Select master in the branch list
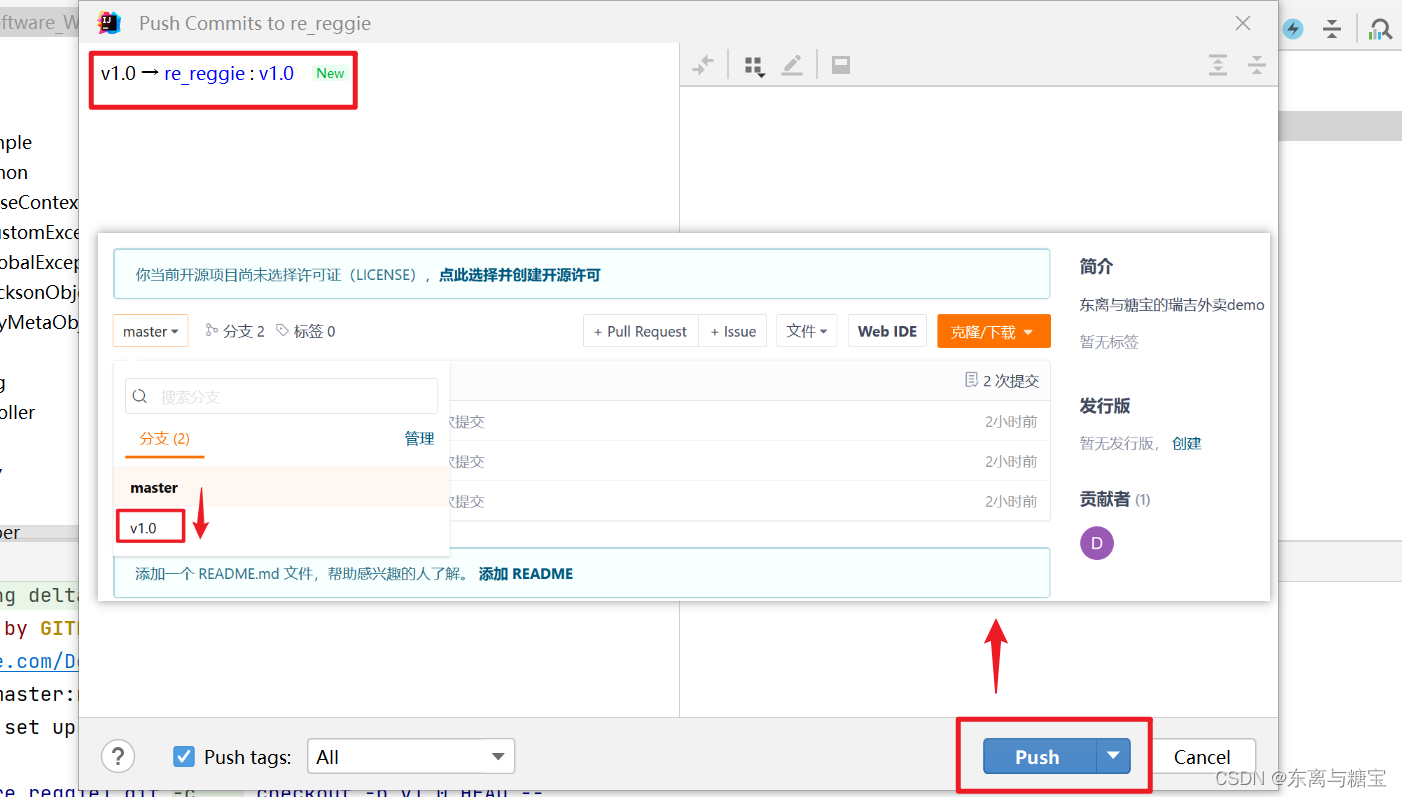 (281, 487)
